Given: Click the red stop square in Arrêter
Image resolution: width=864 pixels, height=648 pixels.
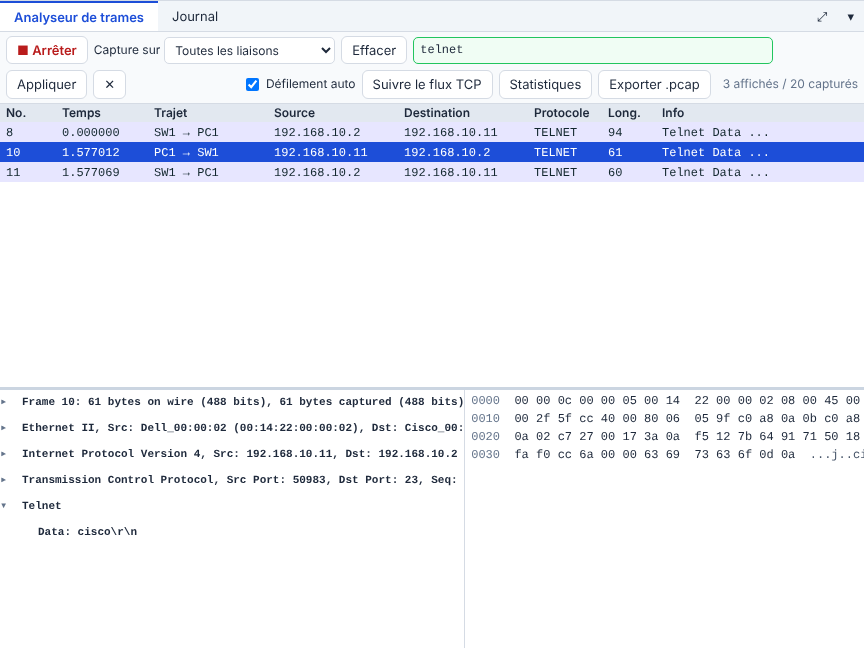Looking at the screenshot, I should [x=23, y=50].
